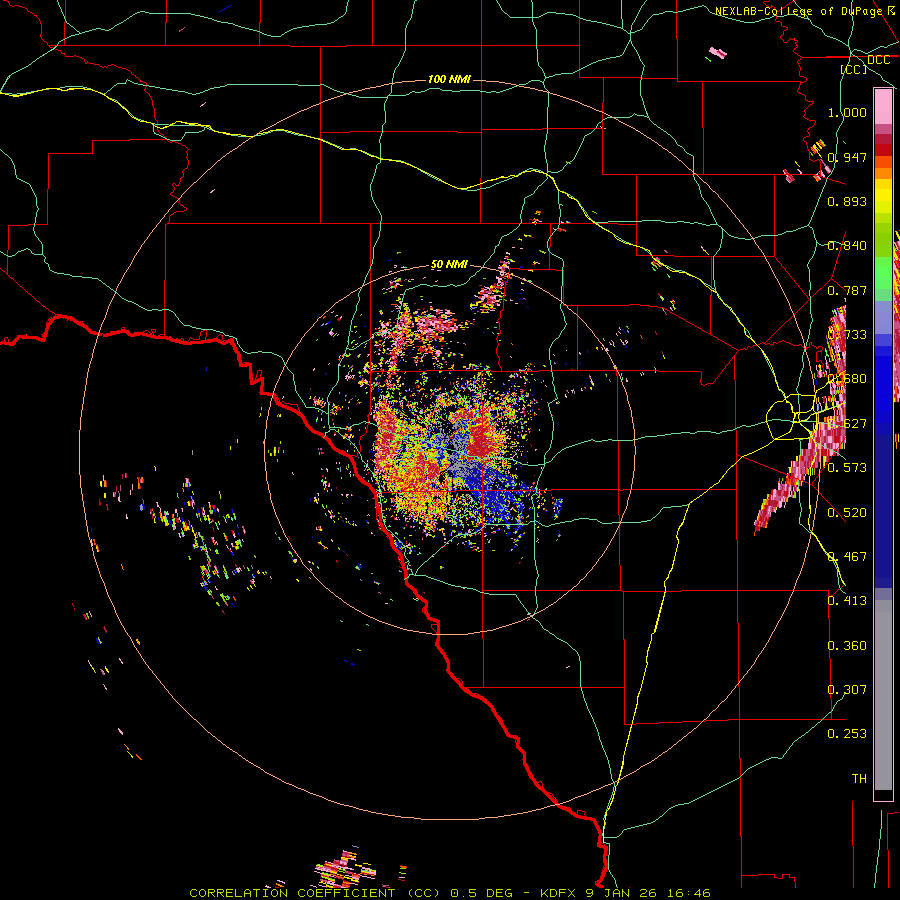
Task: Click the CORRELATION COEFFICIENT (CC) caption text
Action: pos(315,893)
